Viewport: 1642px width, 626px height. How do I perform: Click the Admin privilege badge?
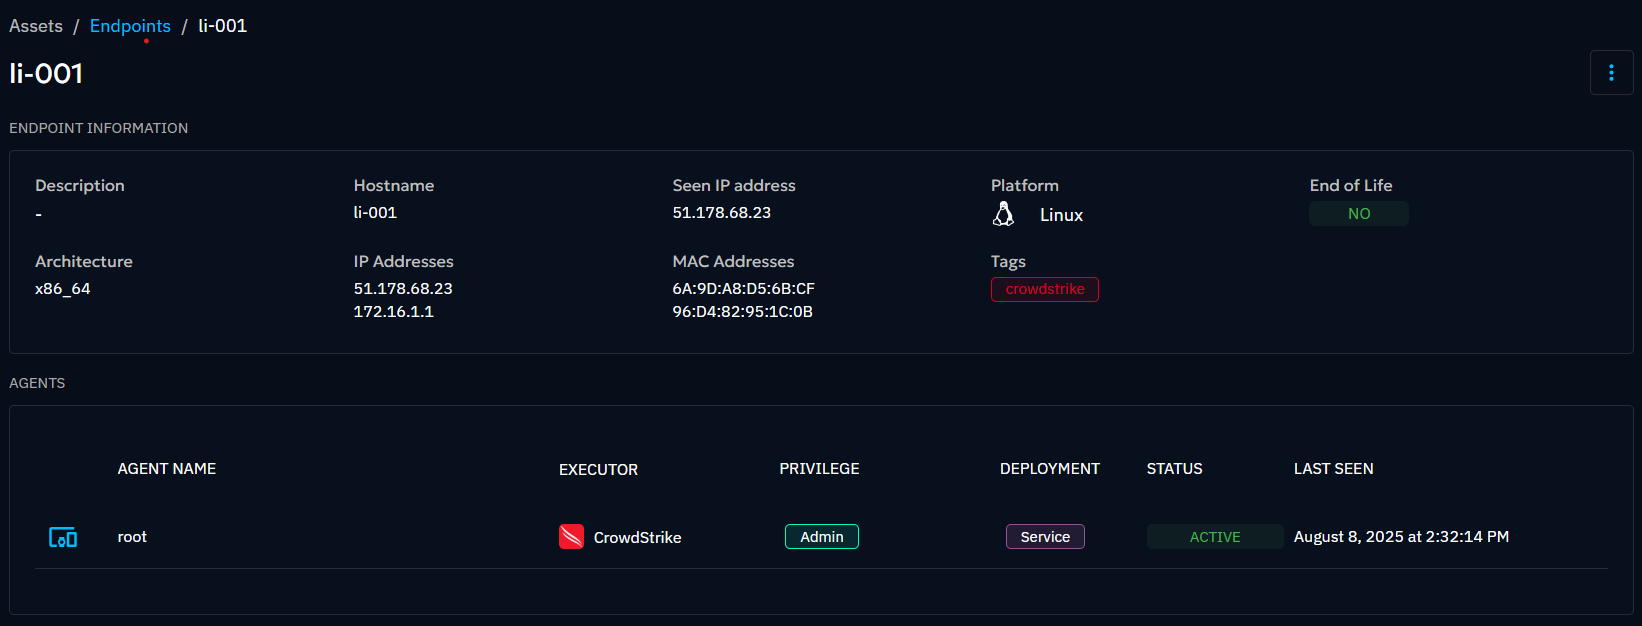tap(821, 537)
